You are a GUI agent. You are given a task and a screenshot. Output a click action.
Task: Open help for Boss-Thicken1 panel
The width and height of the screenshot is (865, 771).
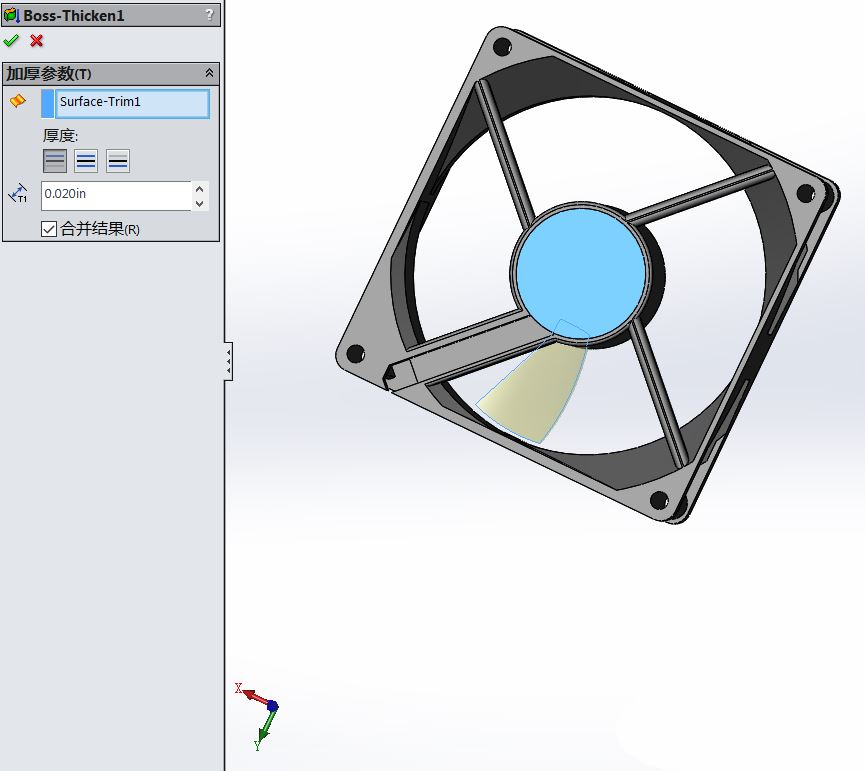coord(209,15)
